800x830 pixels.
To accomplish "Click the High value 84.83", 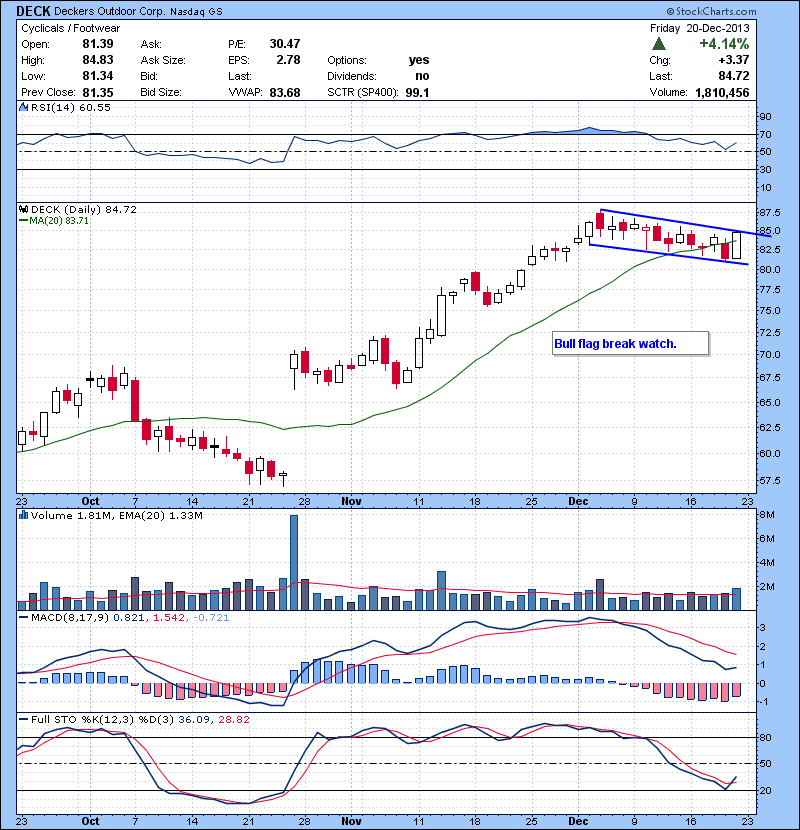I will (98, 60).
